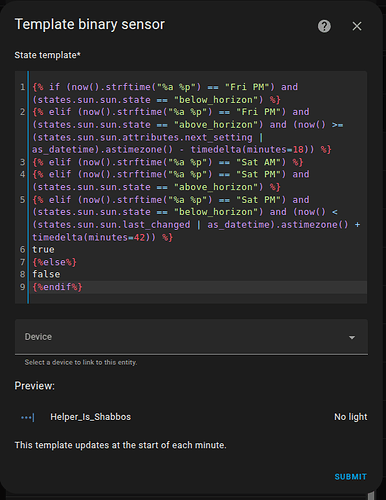Screen dimensions: 386x500
Task: Click 'Select a device to link' helper text
Action: 81,362
